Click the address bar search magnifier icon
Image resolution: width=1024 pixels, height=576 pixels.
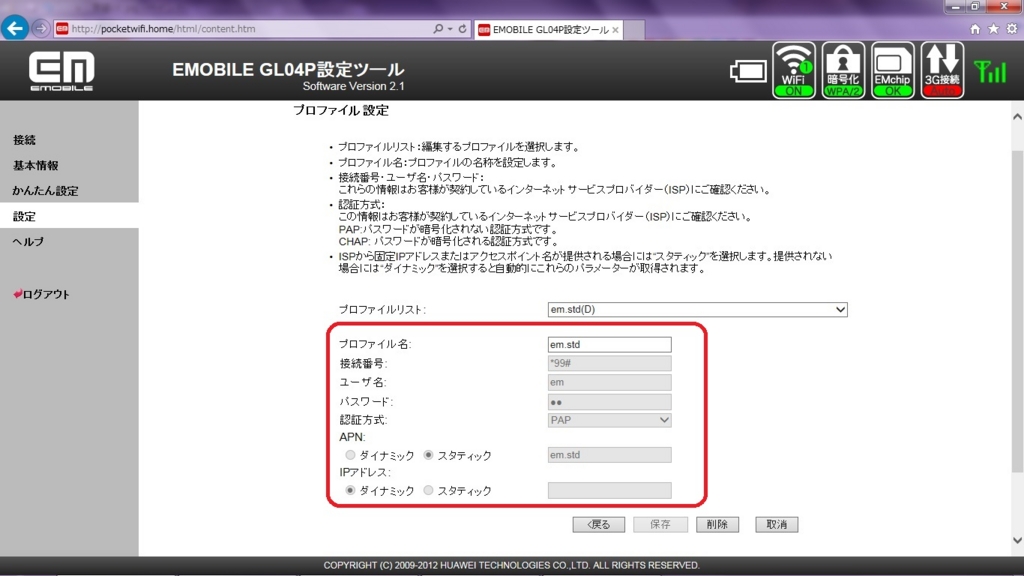click(x=438, y=29)
